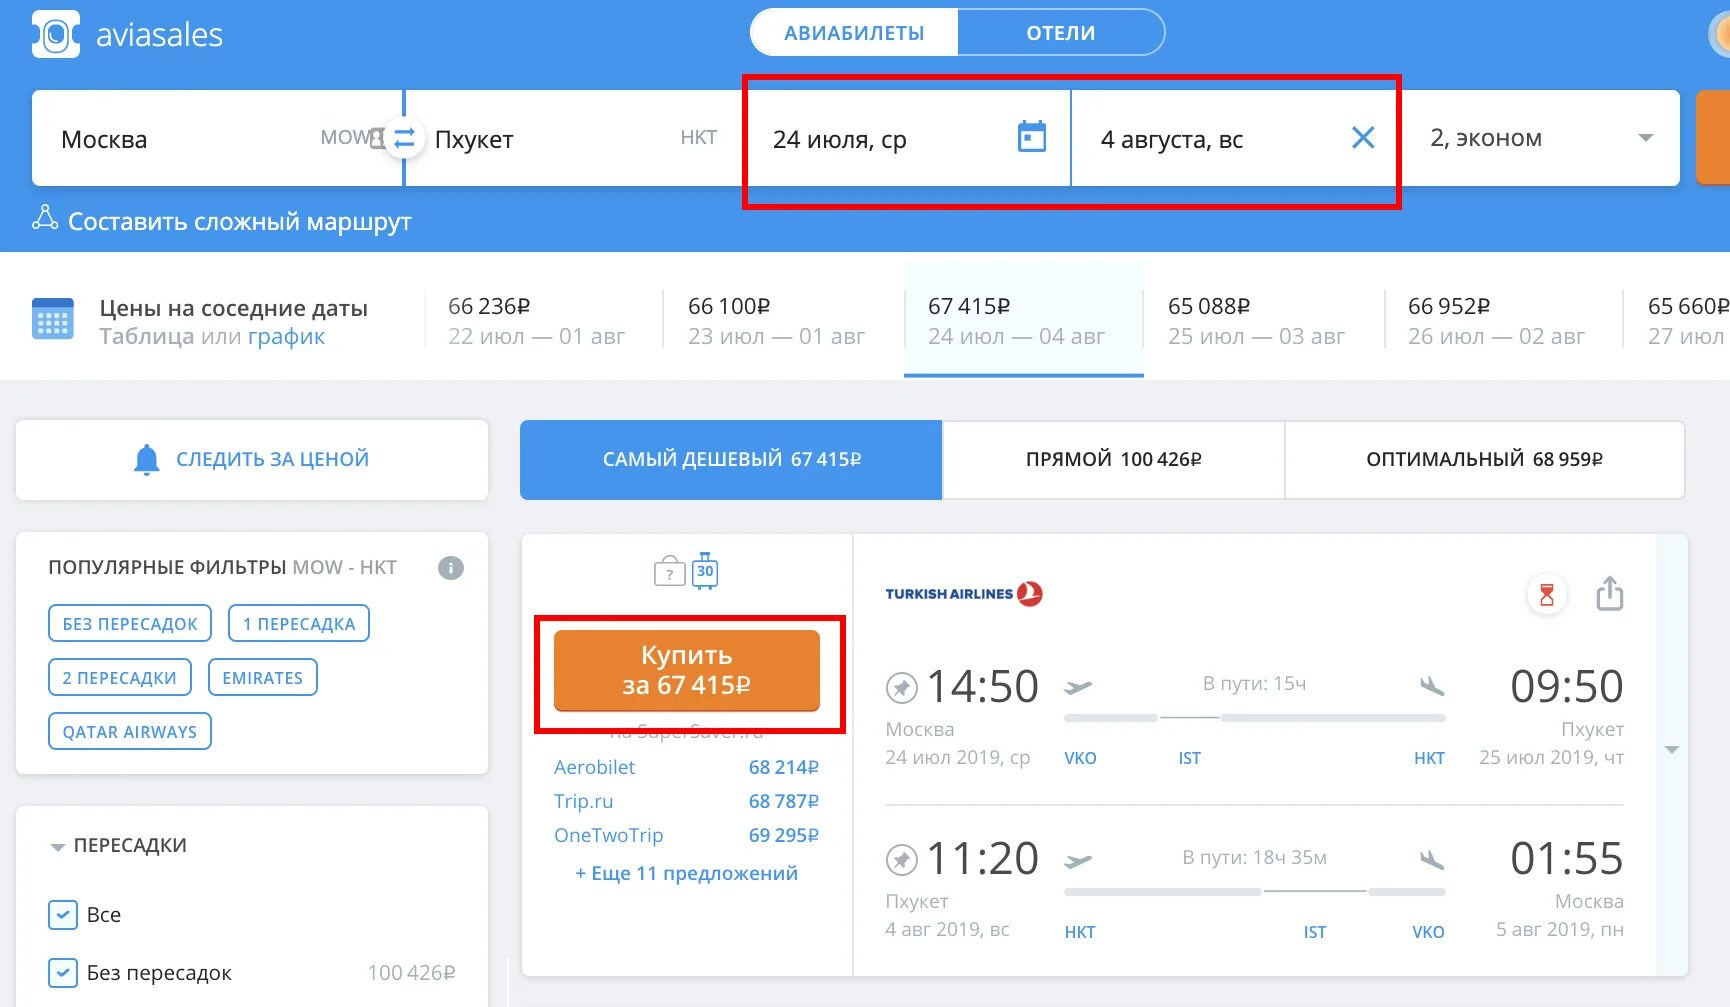Select САМЫЙ ДЕШЕВЫЙ 67 415₽ tab
Screen dimensions: 1730x1007
[x=731, y=460]
